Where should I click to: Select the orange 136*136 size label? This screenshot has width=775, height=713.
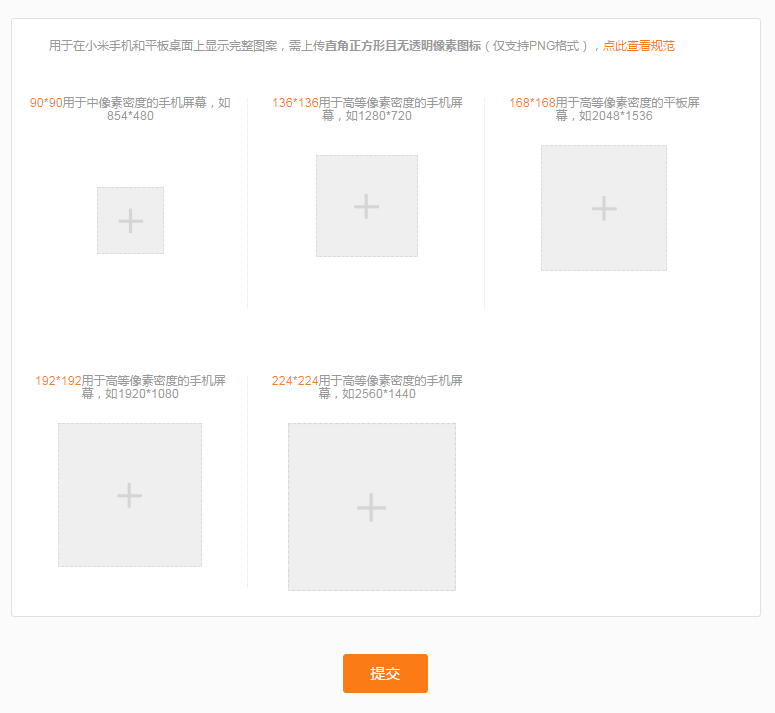coord(295,103)
